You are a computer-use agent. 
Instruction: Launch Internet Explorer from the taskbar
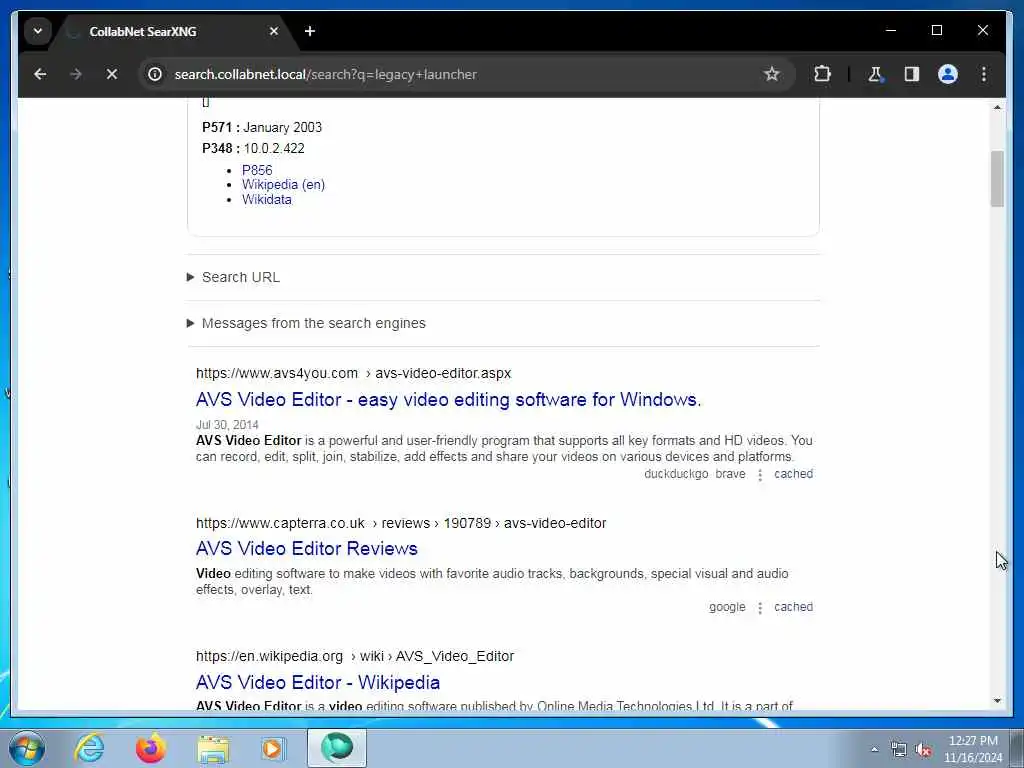[x=89, y=748]
